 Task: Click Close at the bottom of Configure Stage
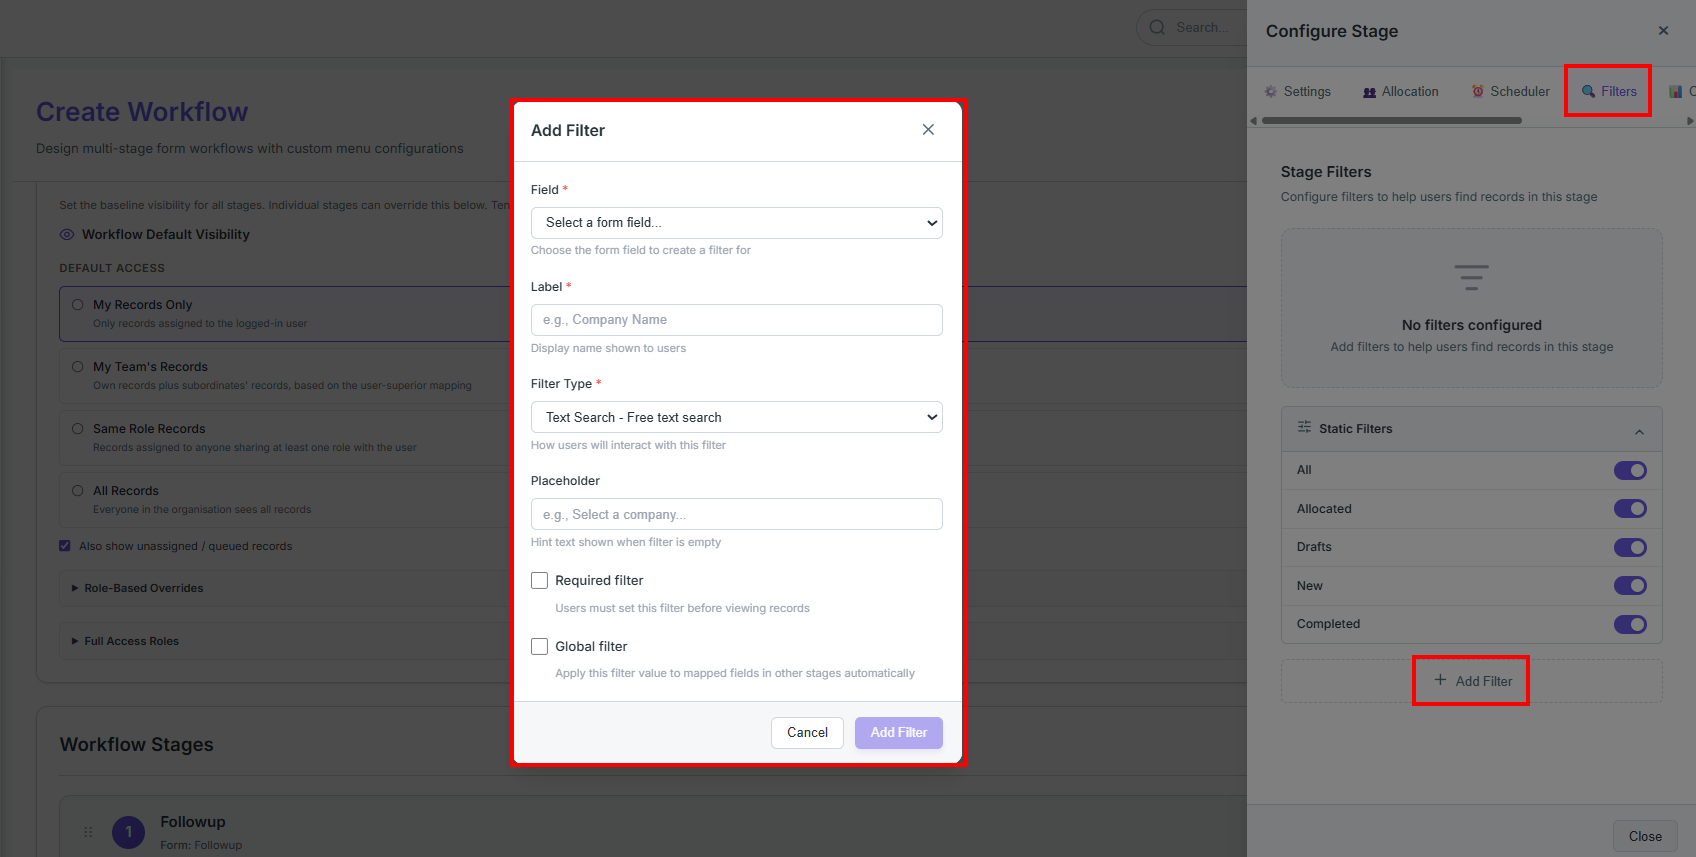(1645, 836)
